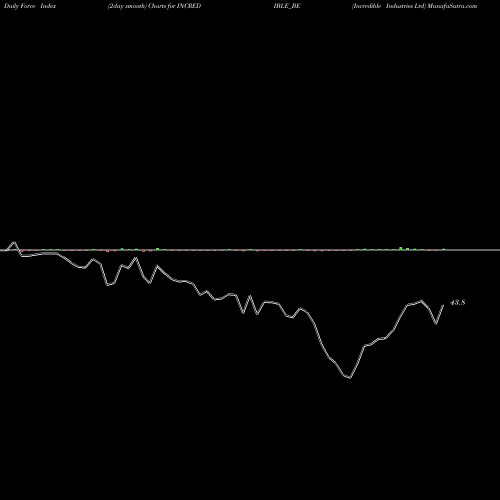Click the 48.8 value label
This screenshot has width=500, height=500.
[458, 302]
